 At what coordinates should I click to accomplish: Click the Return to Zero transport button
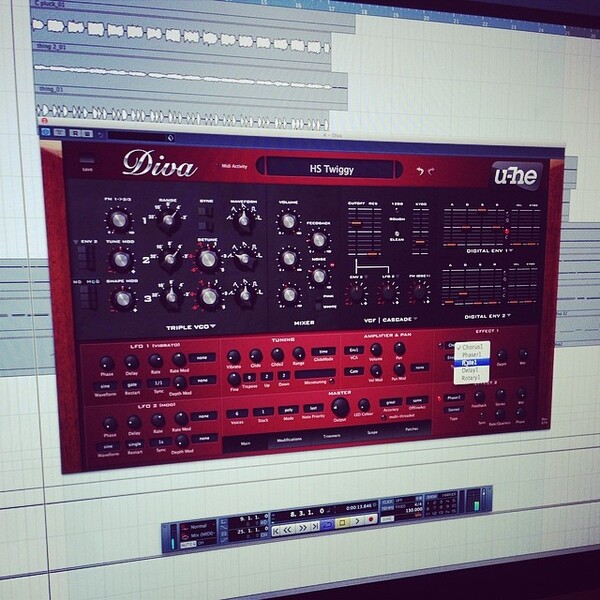pos(277,531)
